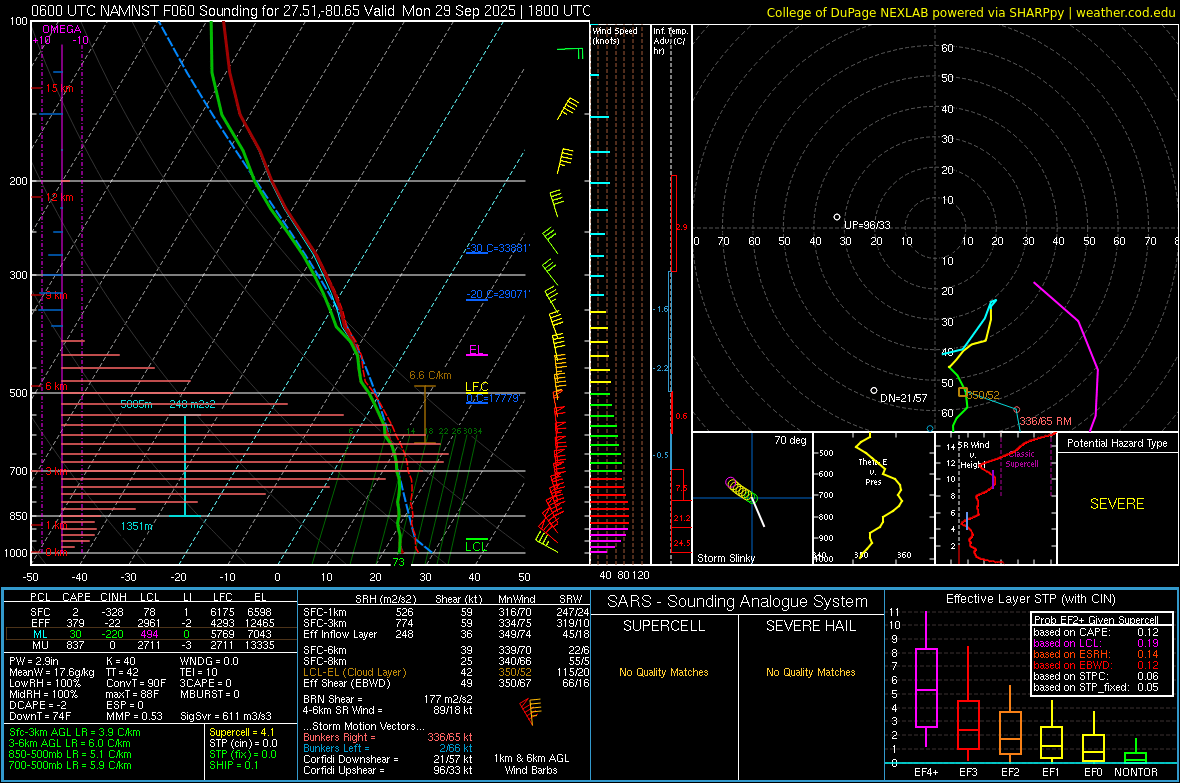
Task: Click the SigSvr = 611 m3/s3 value
Action: [226, 716]
